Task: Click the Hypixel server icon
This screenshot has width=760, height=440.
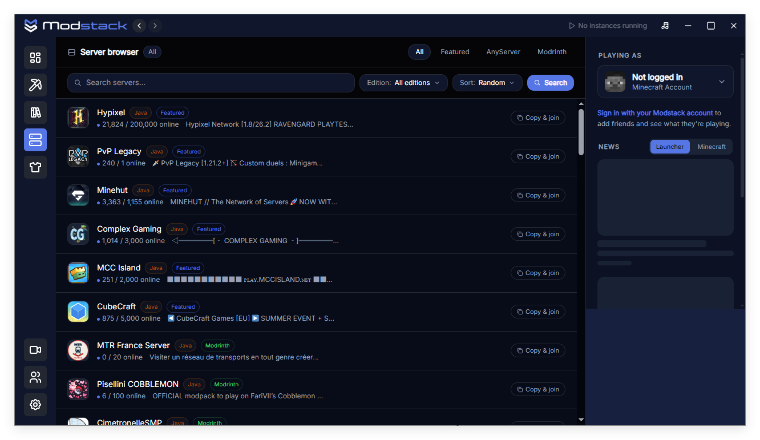Action: click(x=78, y=117)
